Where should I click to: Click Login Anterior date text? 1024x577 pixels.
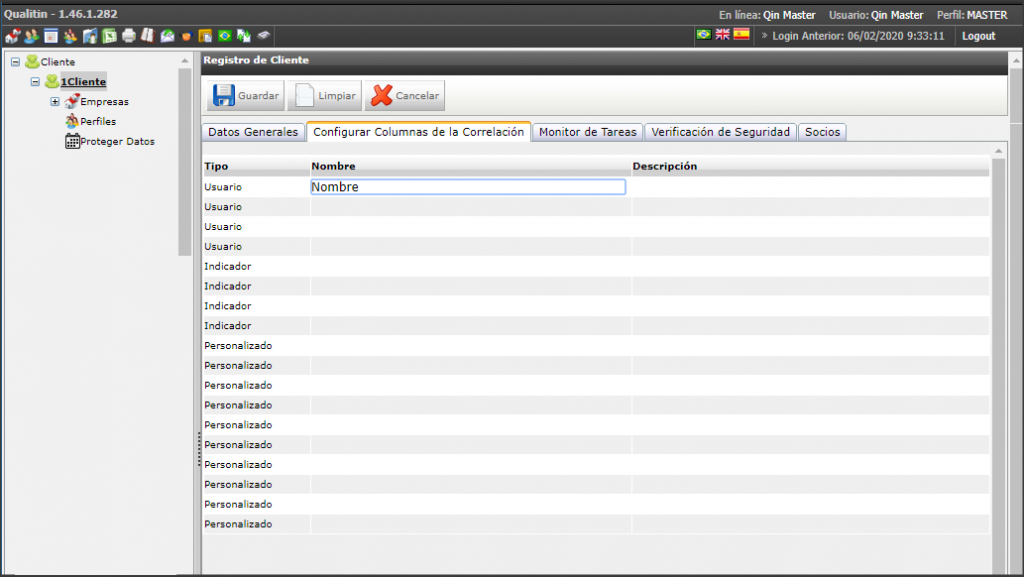tap(858, 36)
